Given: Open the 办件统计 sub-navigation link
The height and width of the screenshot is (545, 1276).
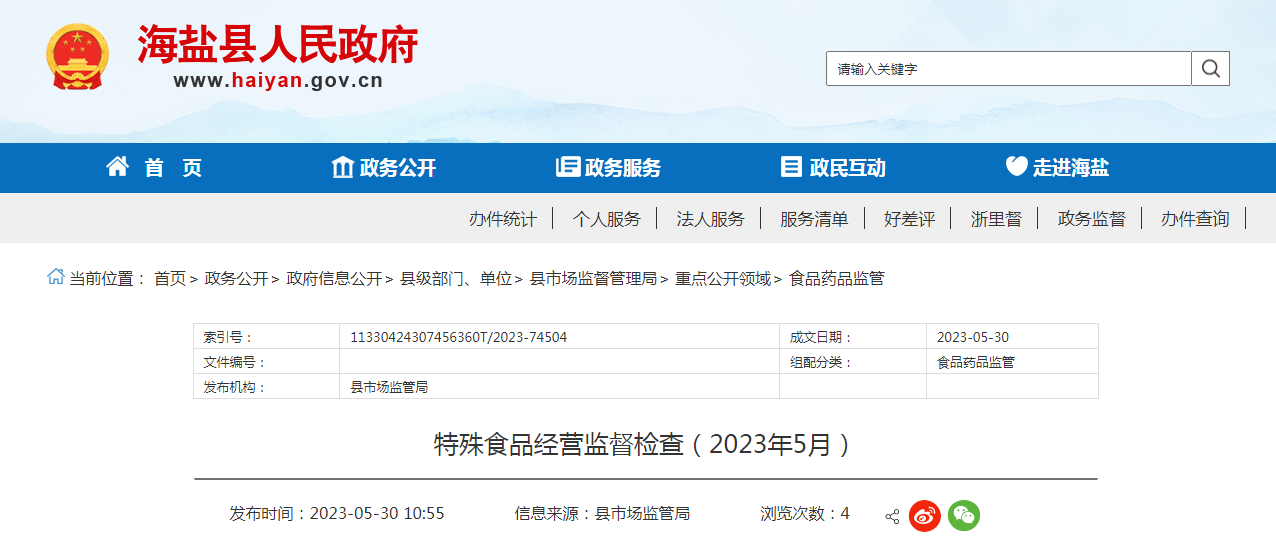Looking at the screenshot, I should click(503, 219).
